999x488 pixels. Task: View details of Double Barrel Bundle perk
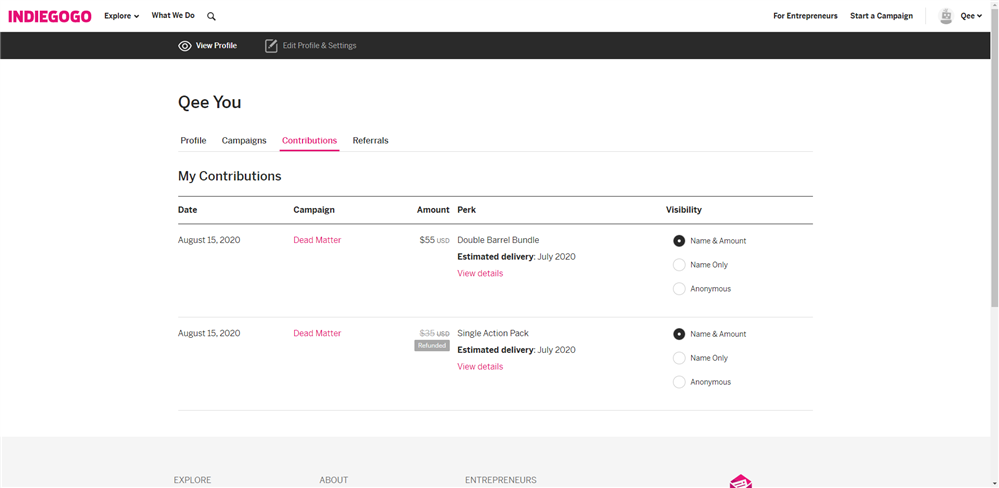480,273
